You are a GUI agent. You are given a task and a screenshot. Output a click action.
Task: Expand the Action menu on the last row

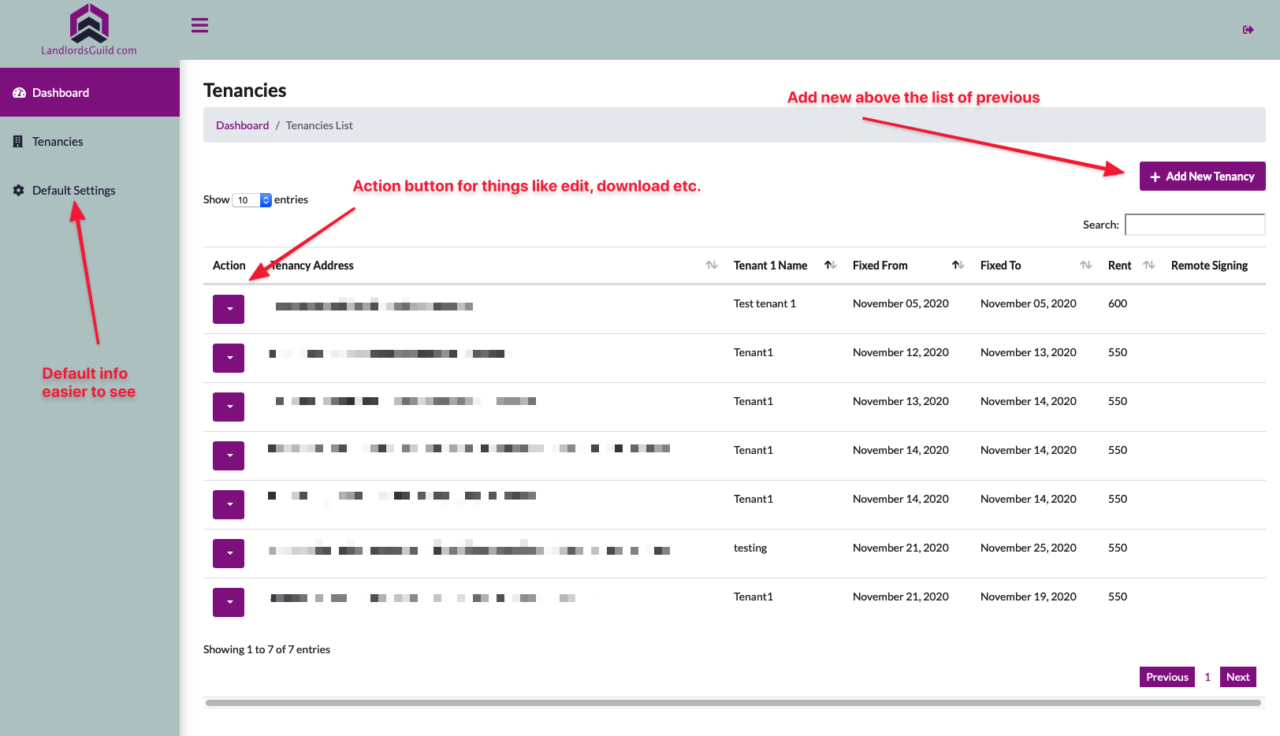[x=228, y=602]
